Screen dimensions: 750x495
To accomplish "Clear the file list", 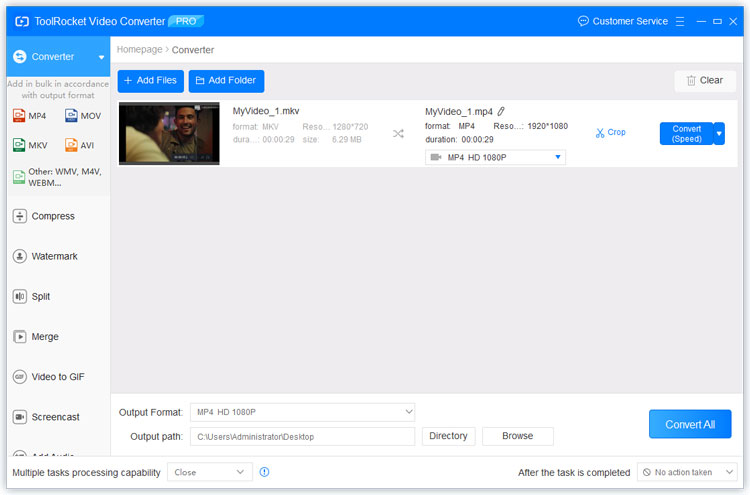I will click(705, 80).
